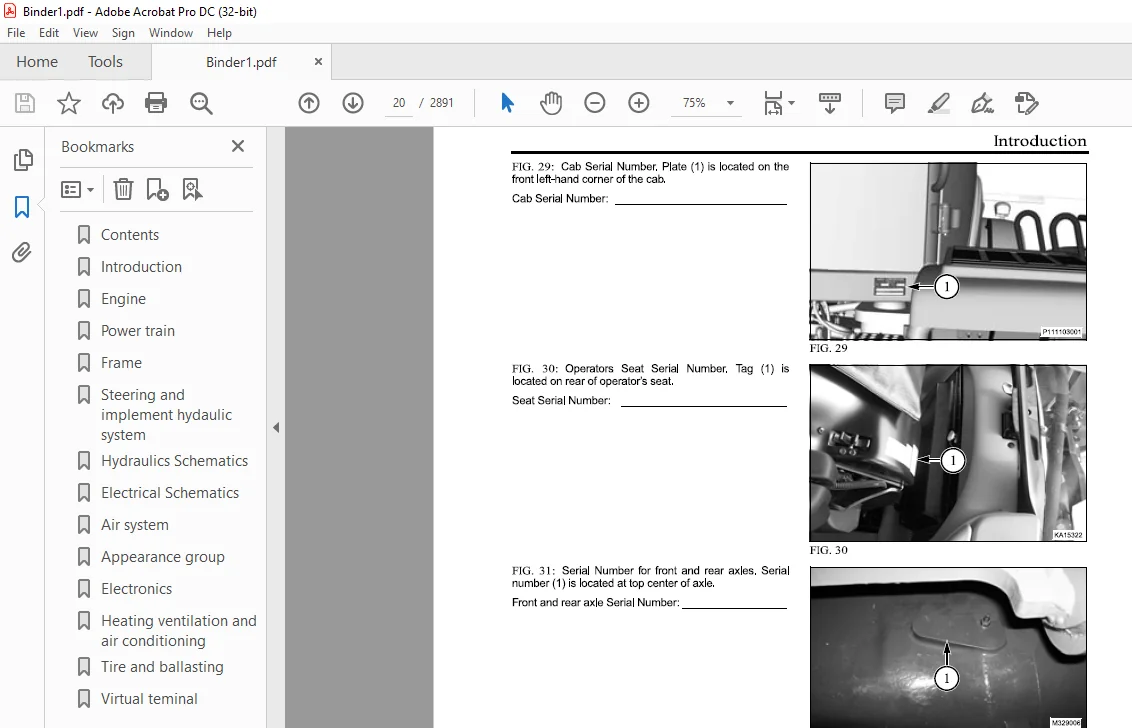Open bookmark options dropdown menu
Viewport: 1132px width, 728px height.
[77, 190]
